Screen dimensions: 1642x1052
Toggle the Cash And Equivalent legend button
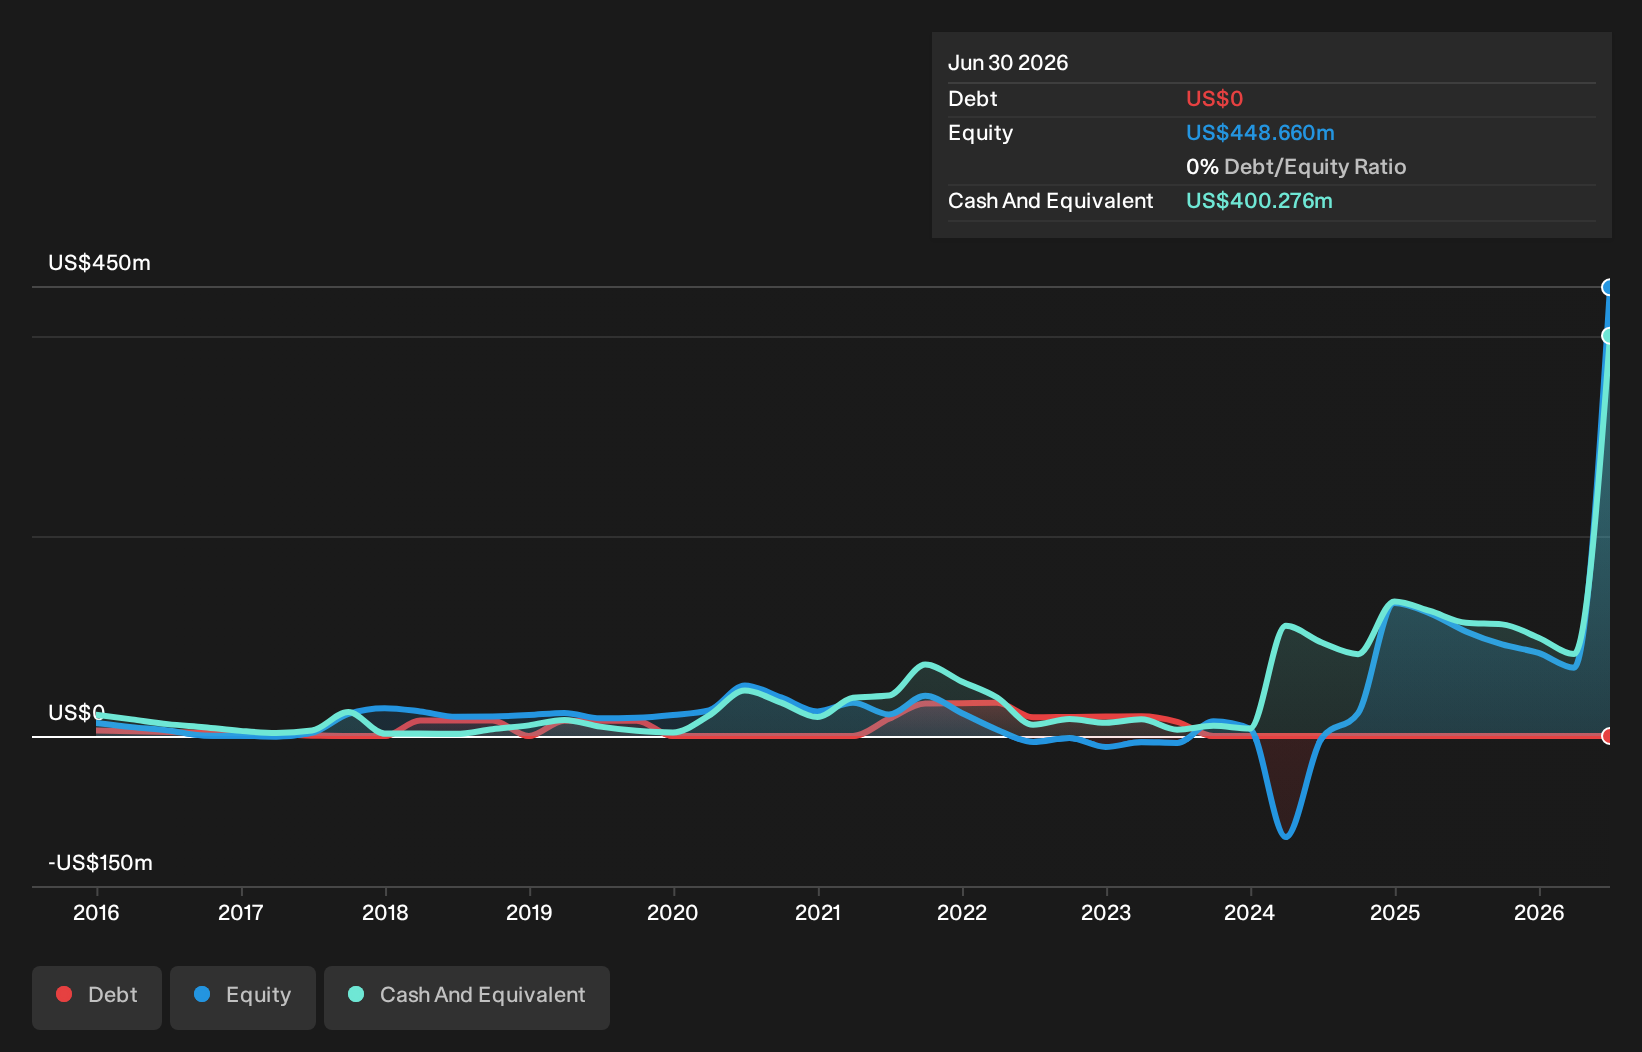click(x=467, y=997)
